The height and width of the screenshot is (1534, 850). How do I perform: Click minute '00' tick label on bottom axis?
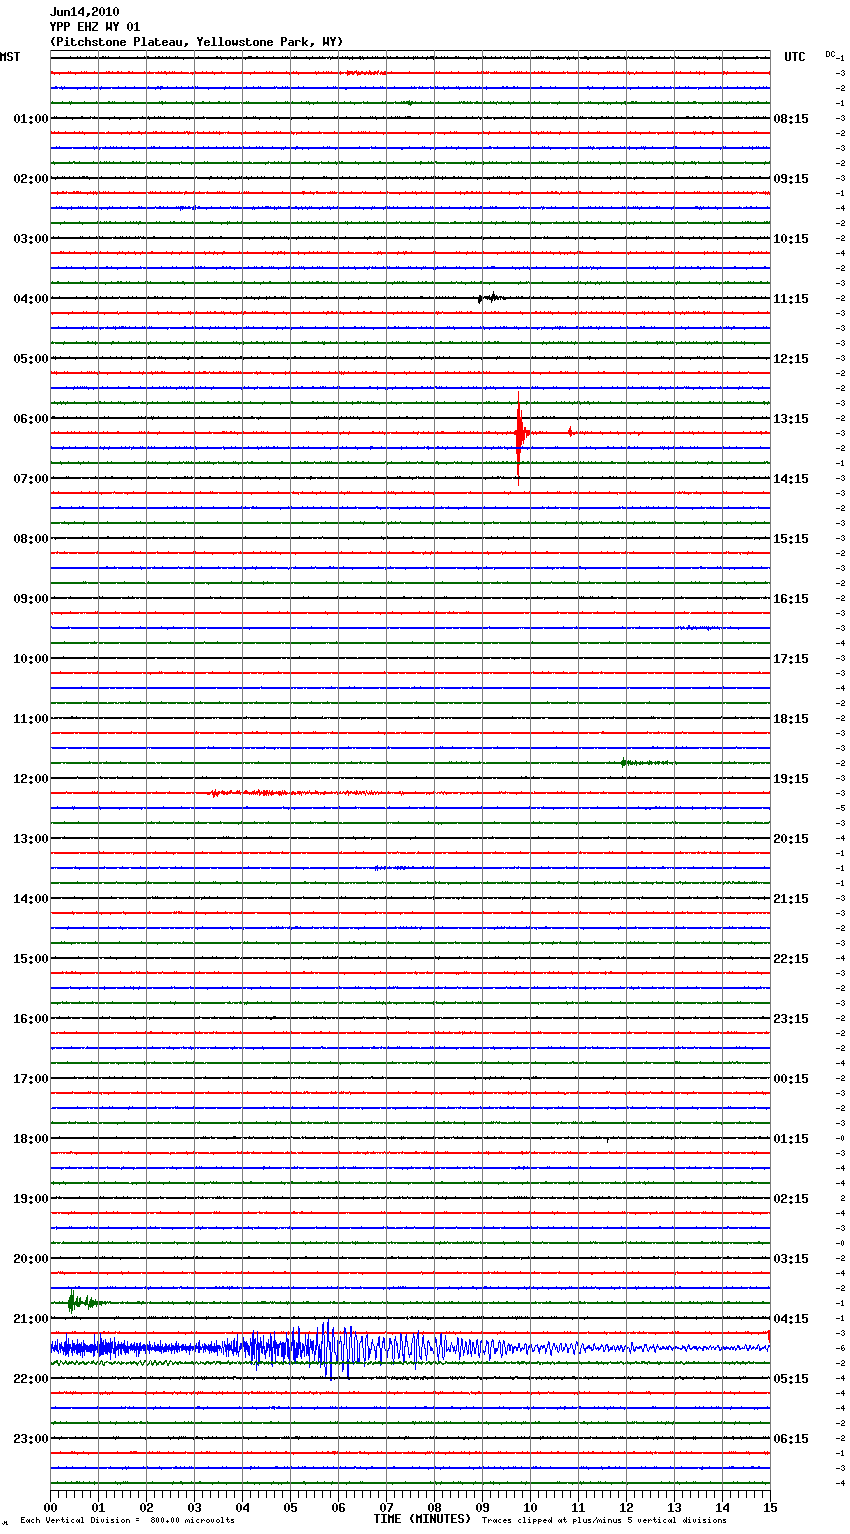click(50, 1507)
